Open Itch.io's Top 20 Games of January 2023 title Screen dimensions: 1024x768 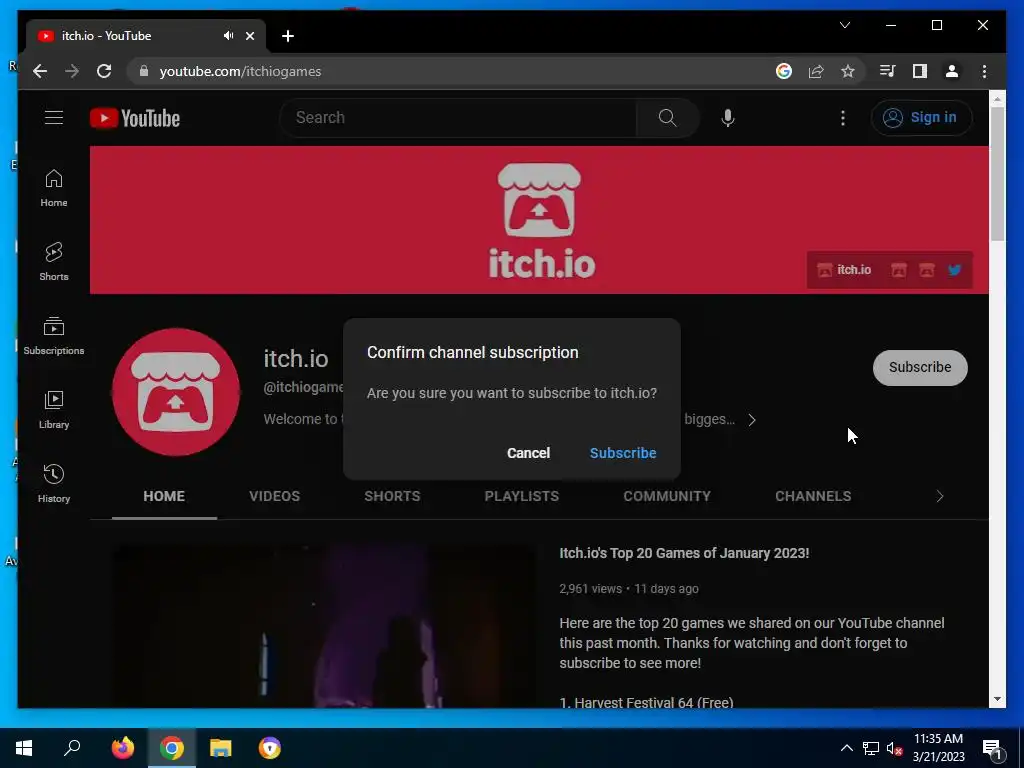click(684, 553)
